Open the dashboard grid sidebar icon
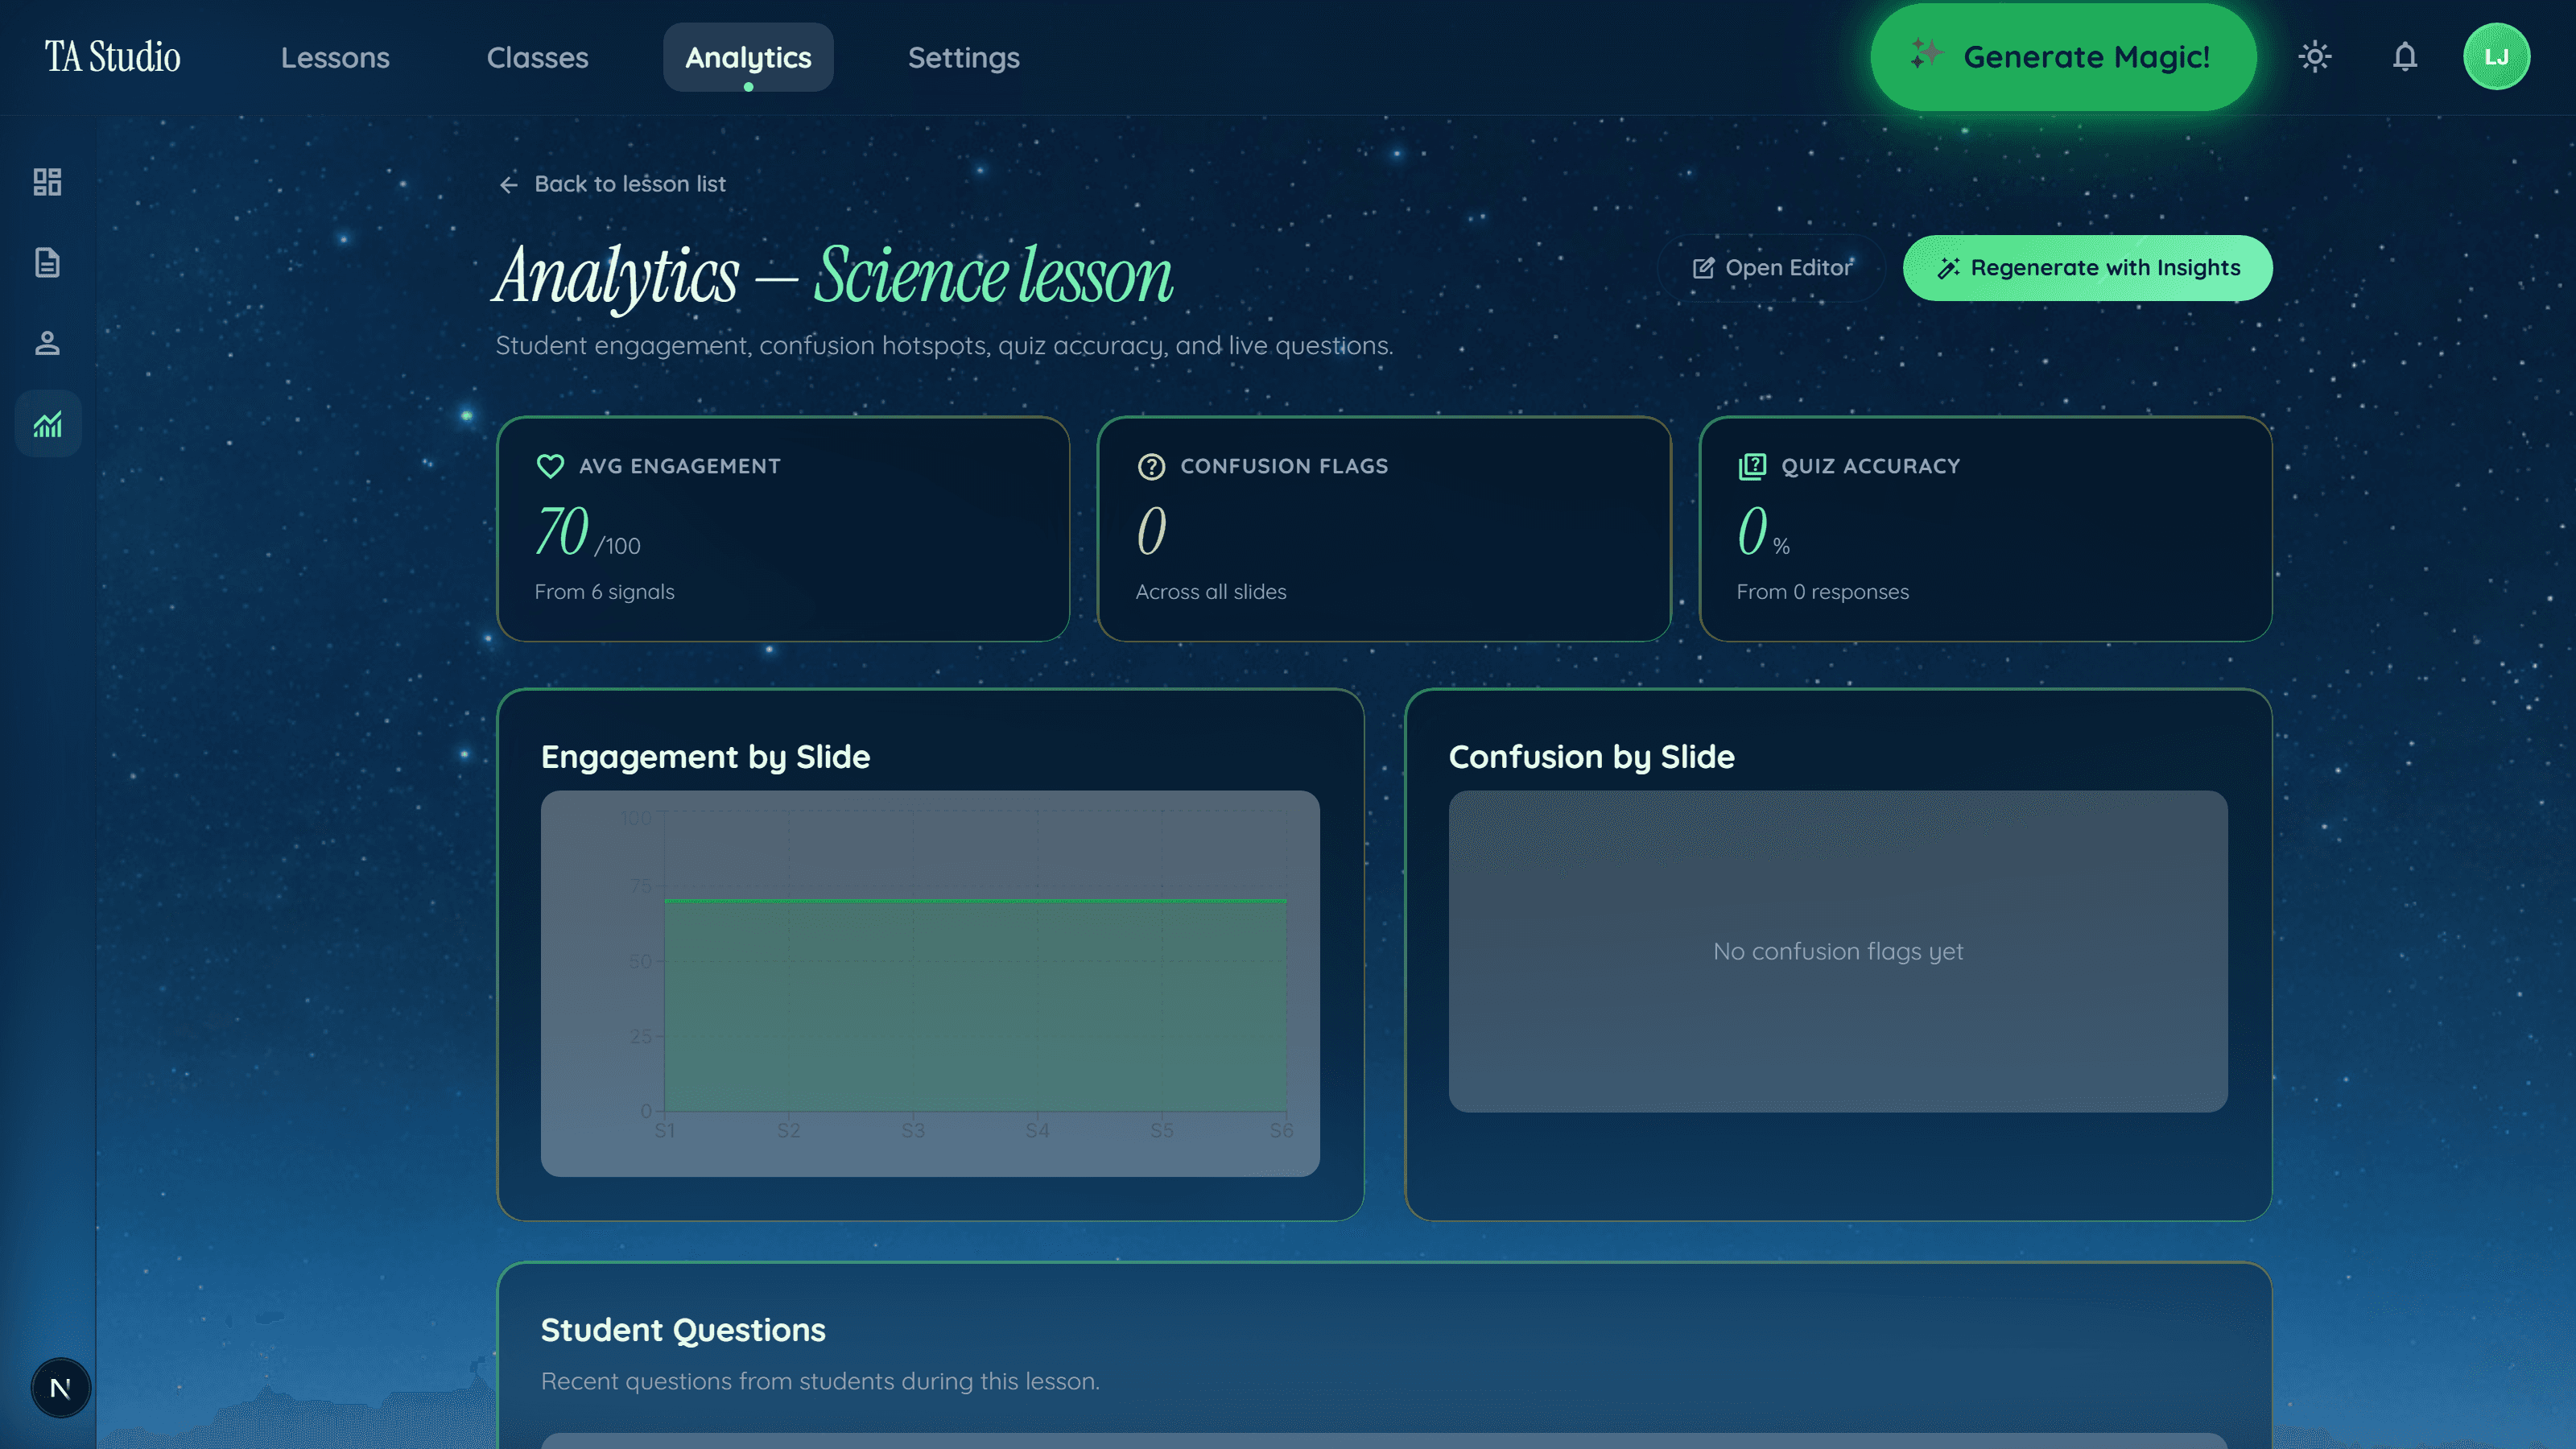Screen dimensions: 2576x1449 (x=47, y=182)
